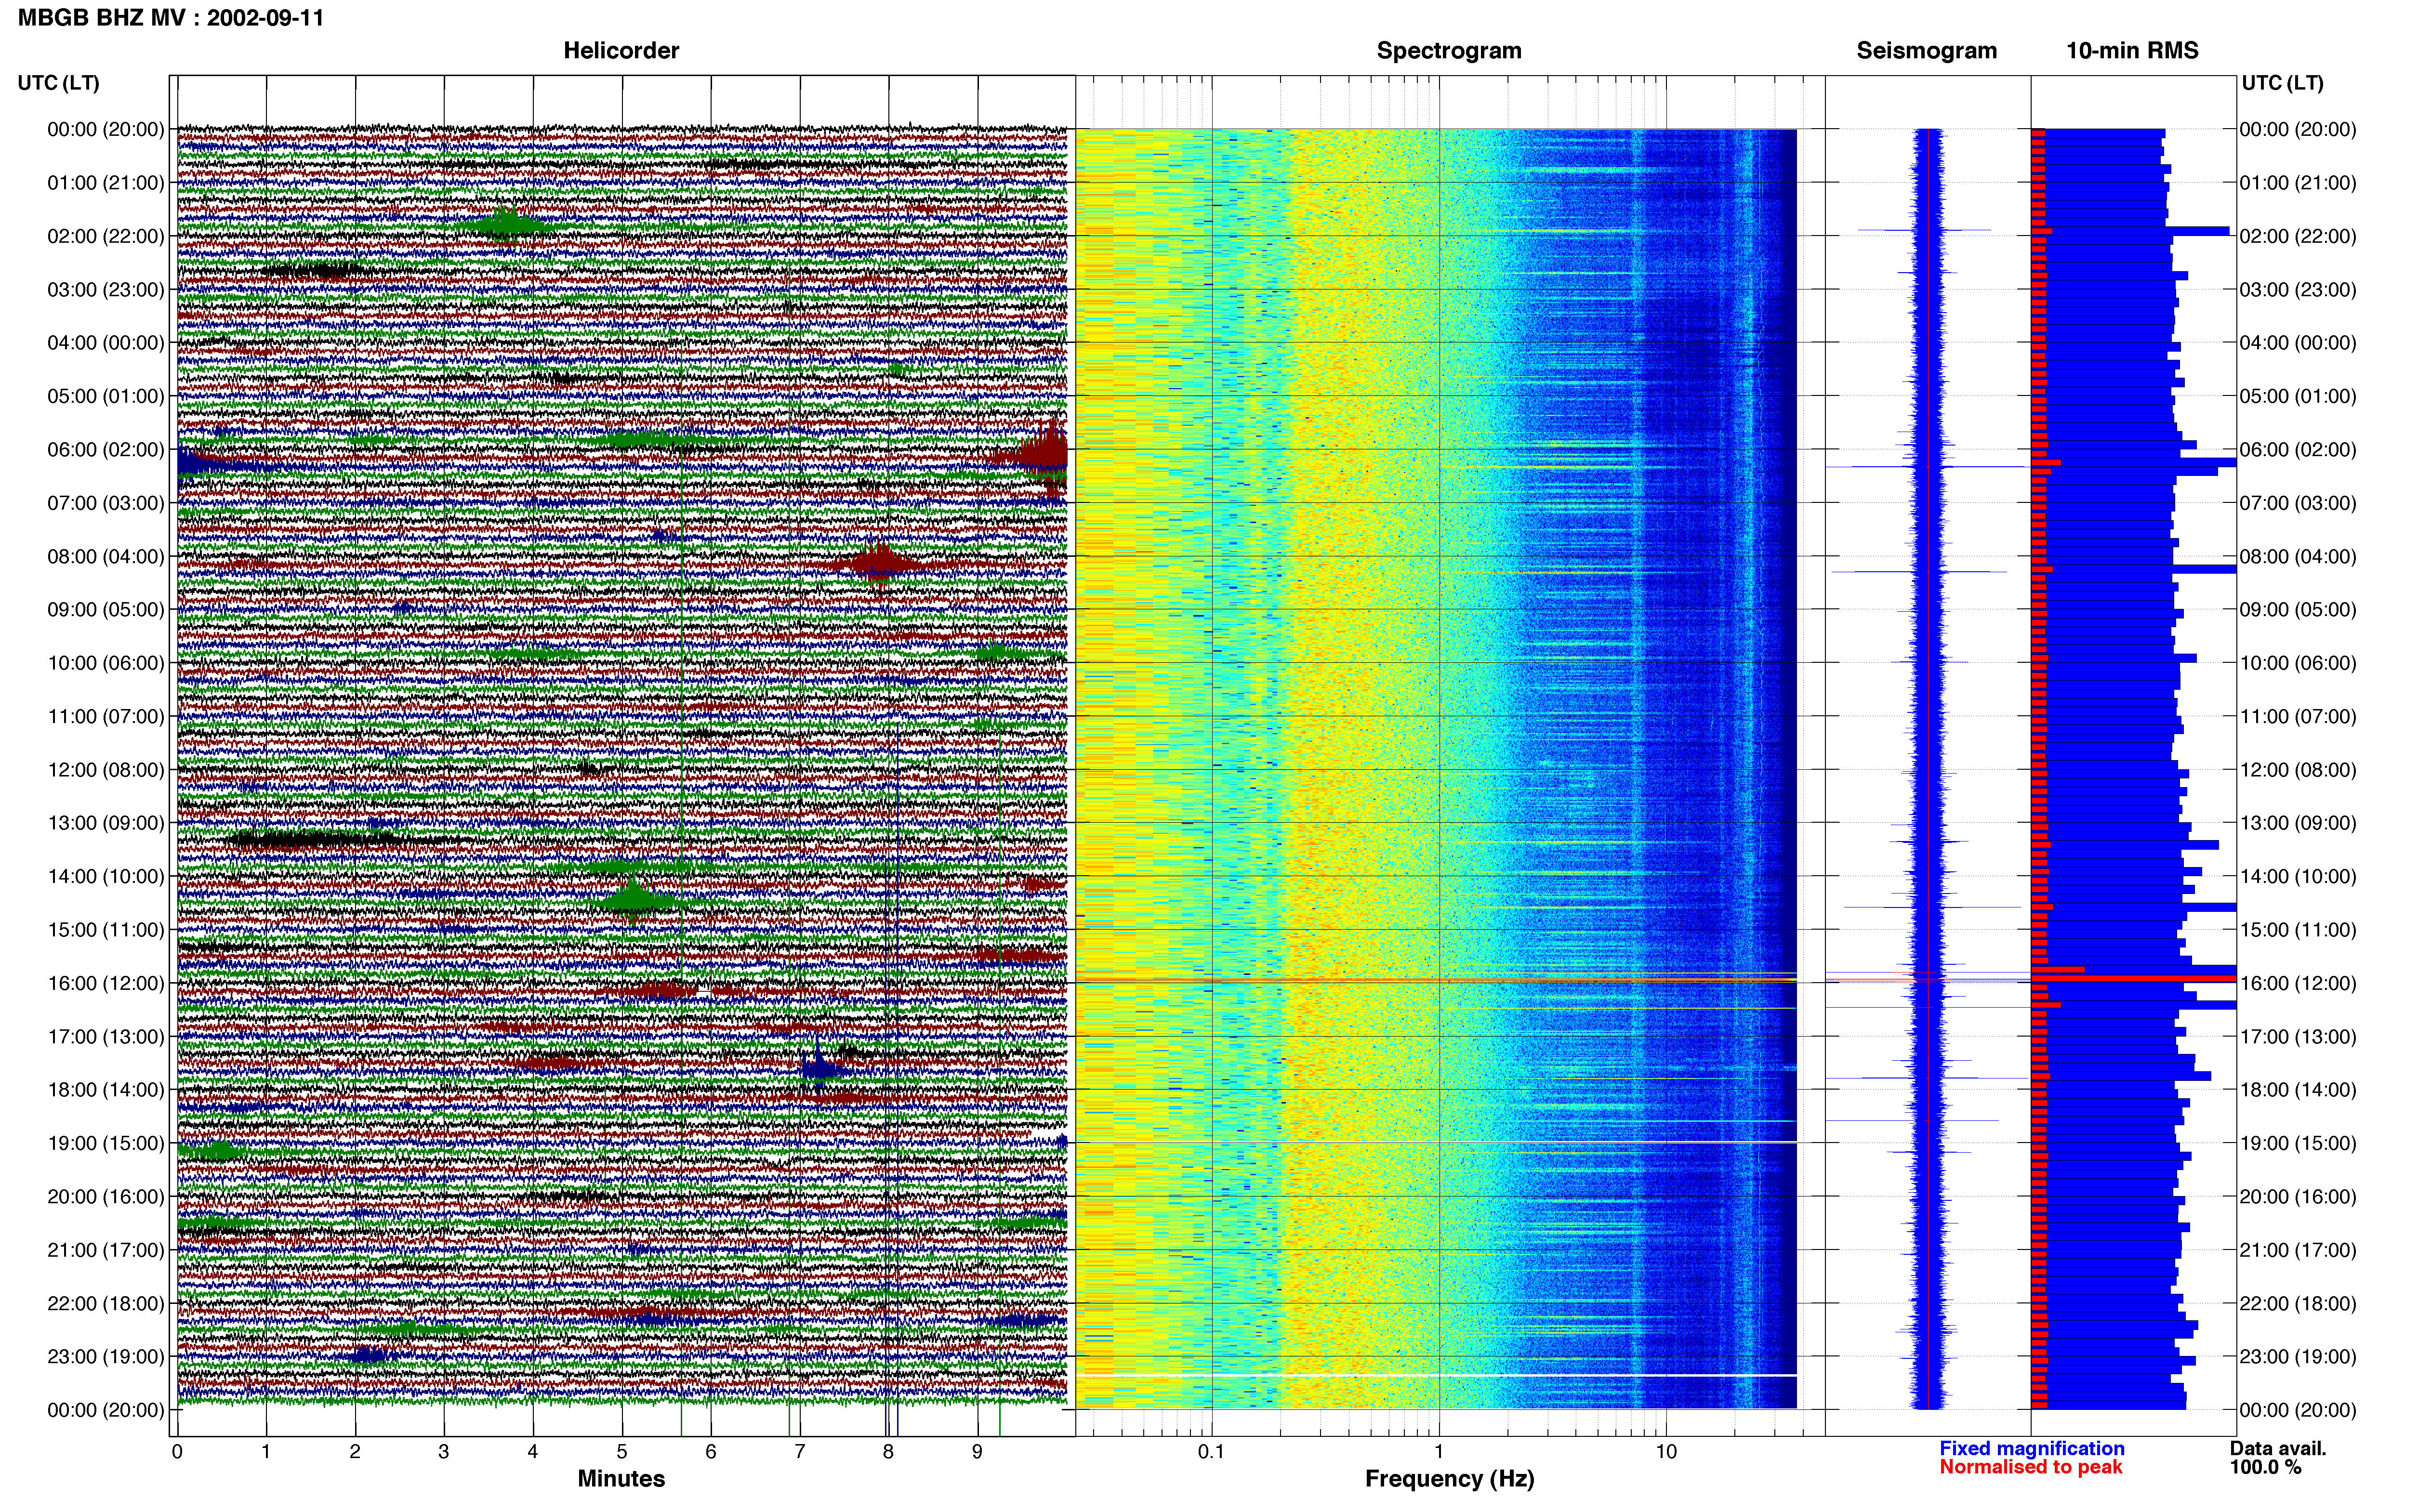Click the 'Spectrogram' panel heading
This screenshot has height=1512, width=2418.
(1449, 51)
